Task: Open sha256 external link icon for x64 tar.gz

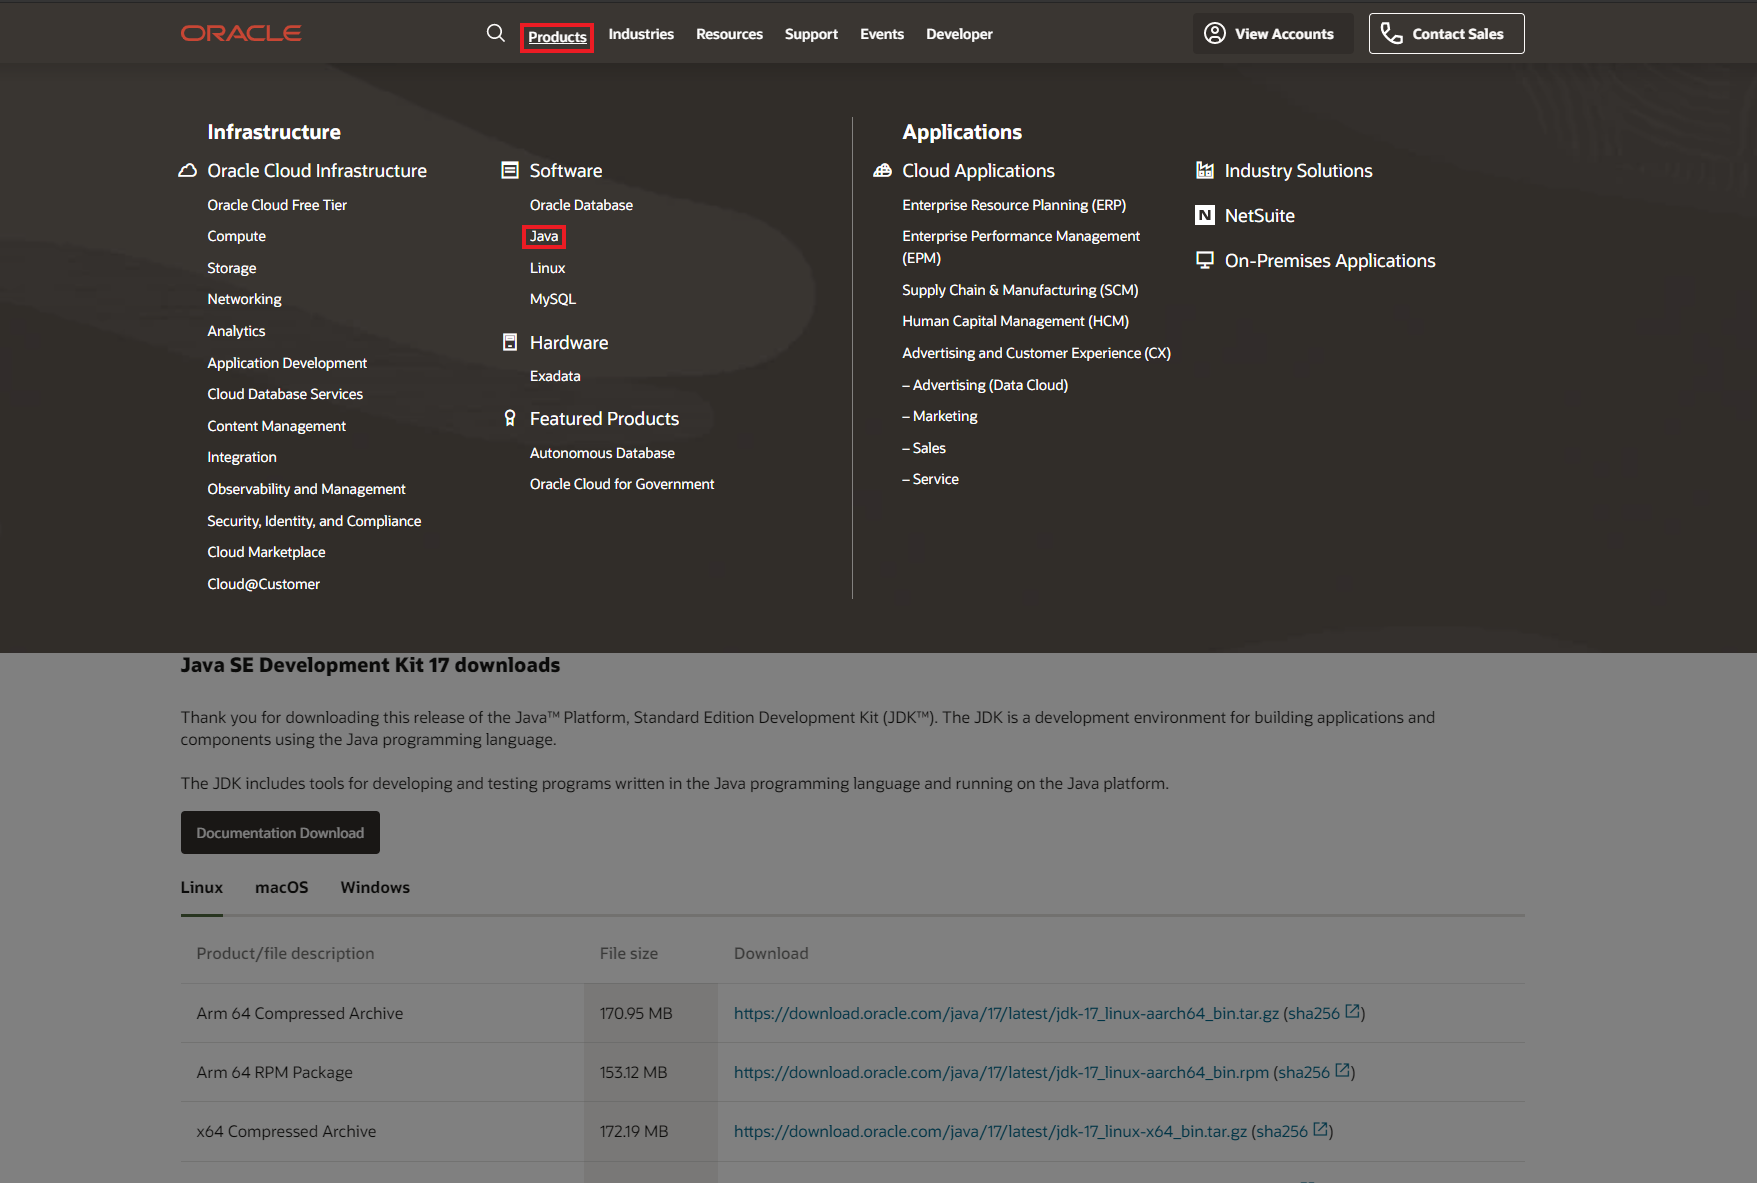Action: 1320,1129
